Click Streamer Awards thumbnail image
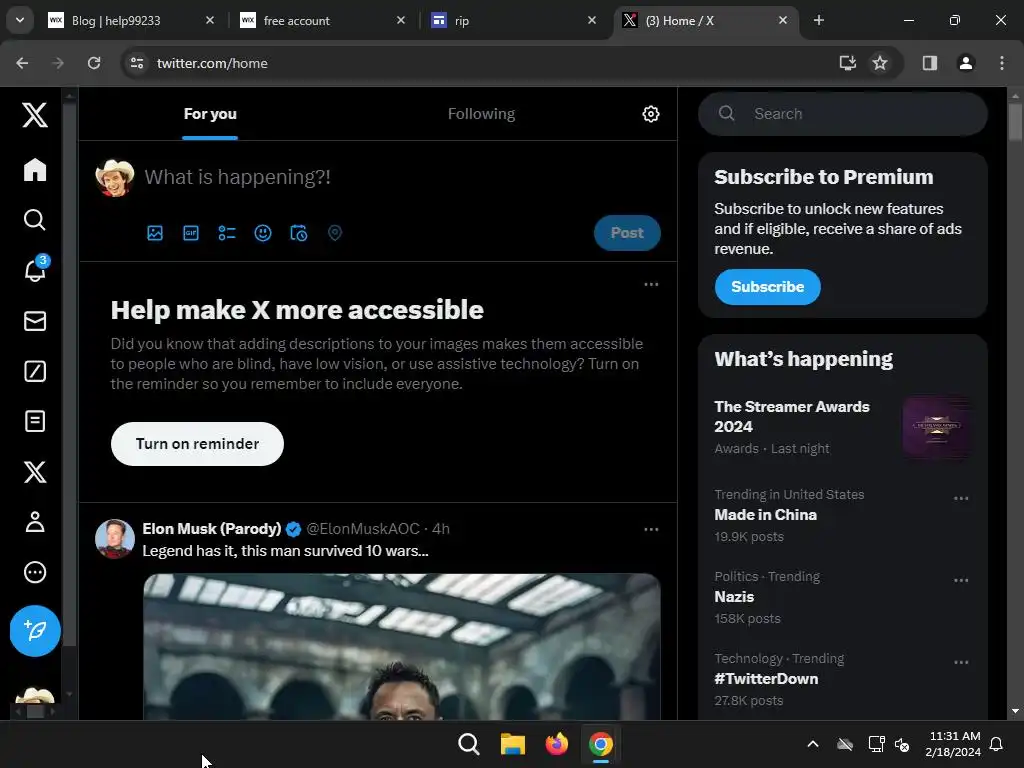The width and height of the screenshot is (1024, 768). point(936,427)
